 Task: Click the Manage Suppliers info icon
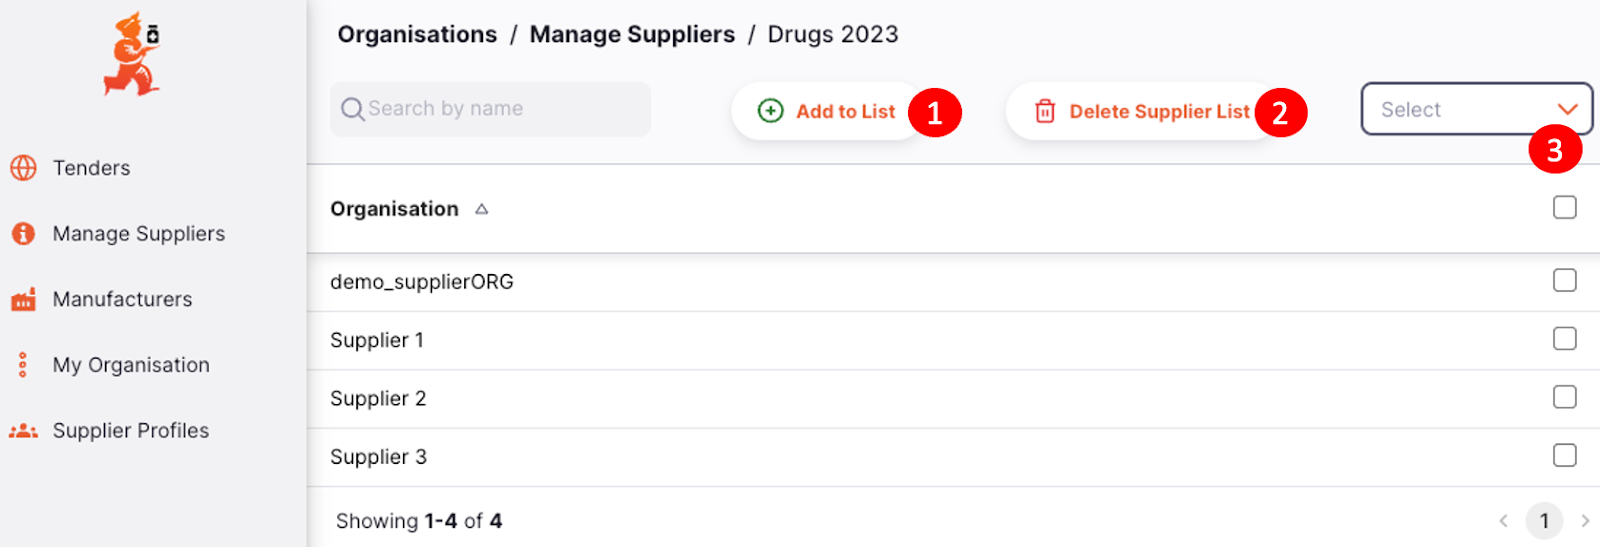click(x=23, y=234)
